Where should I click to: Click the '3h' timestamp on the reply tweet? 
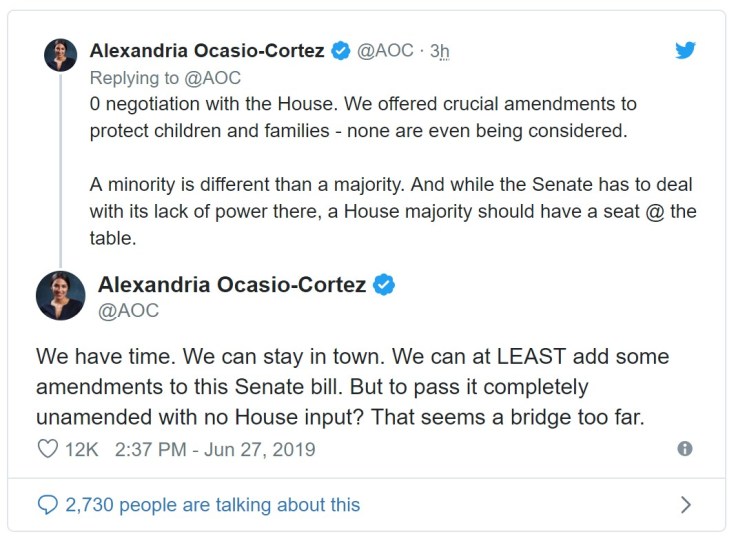pos(440,51)
